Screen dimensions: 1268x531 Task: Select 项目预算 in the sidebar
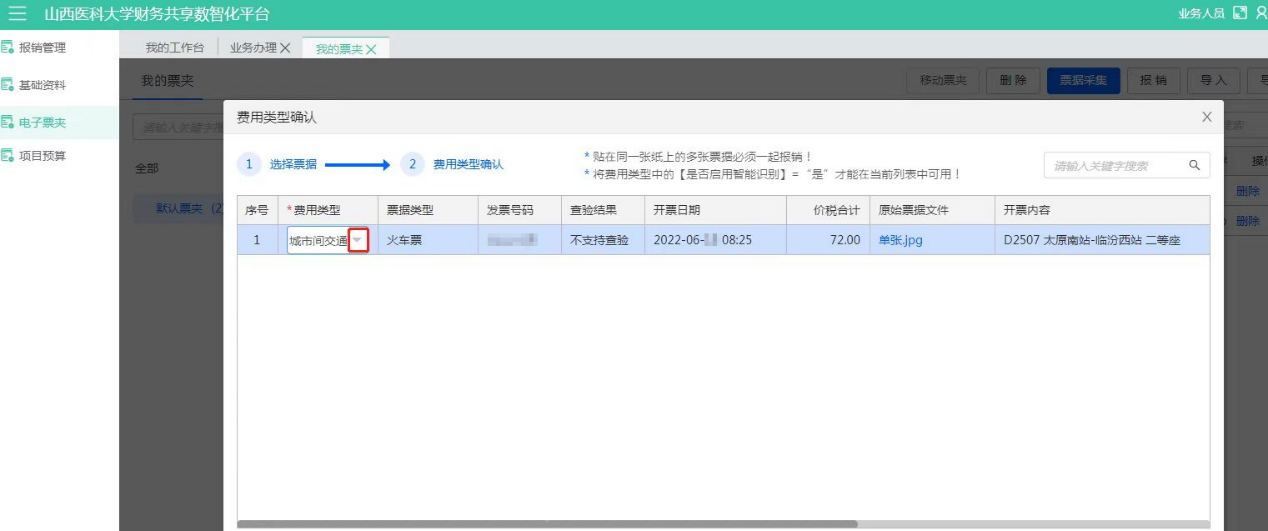(42, 156)
